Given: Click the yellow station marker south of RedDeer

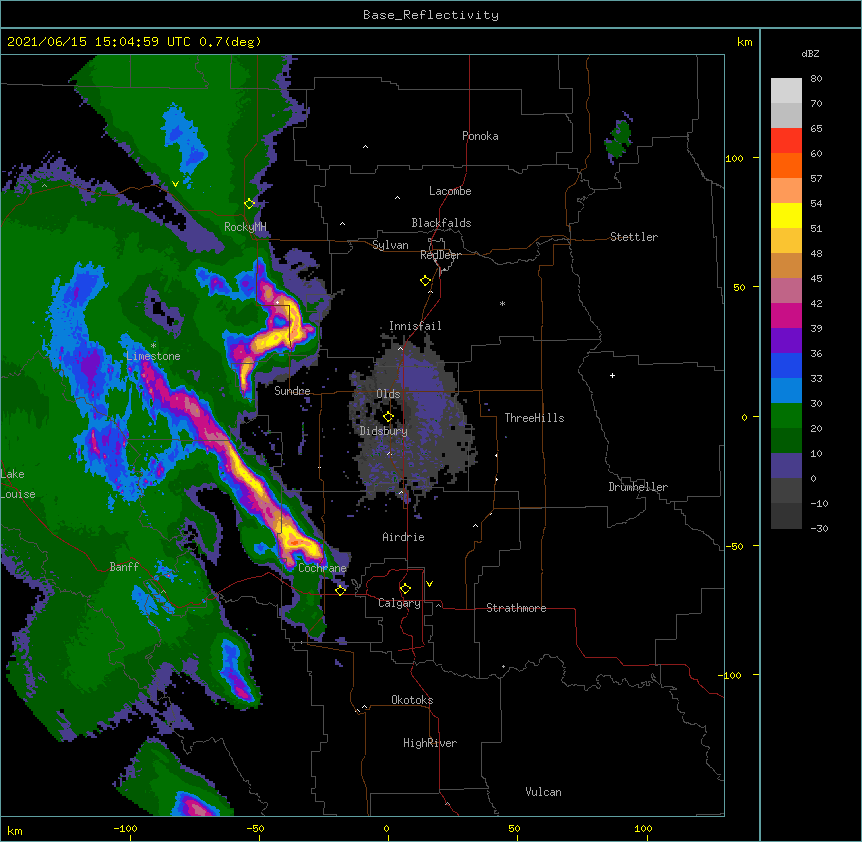Looking at the screenshot, I should click(425, 281).
